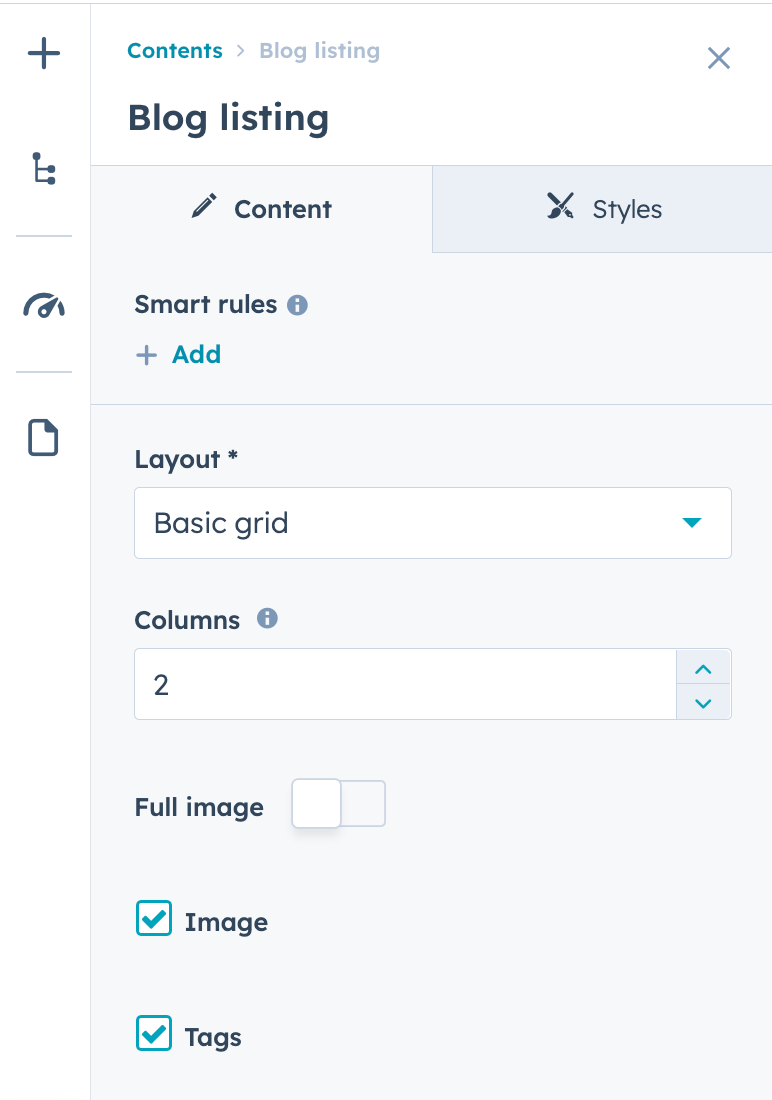The width and height of the screenshot is (772, 1100).
Task: Decrease Columns value with down arrow
Action: 703,702
